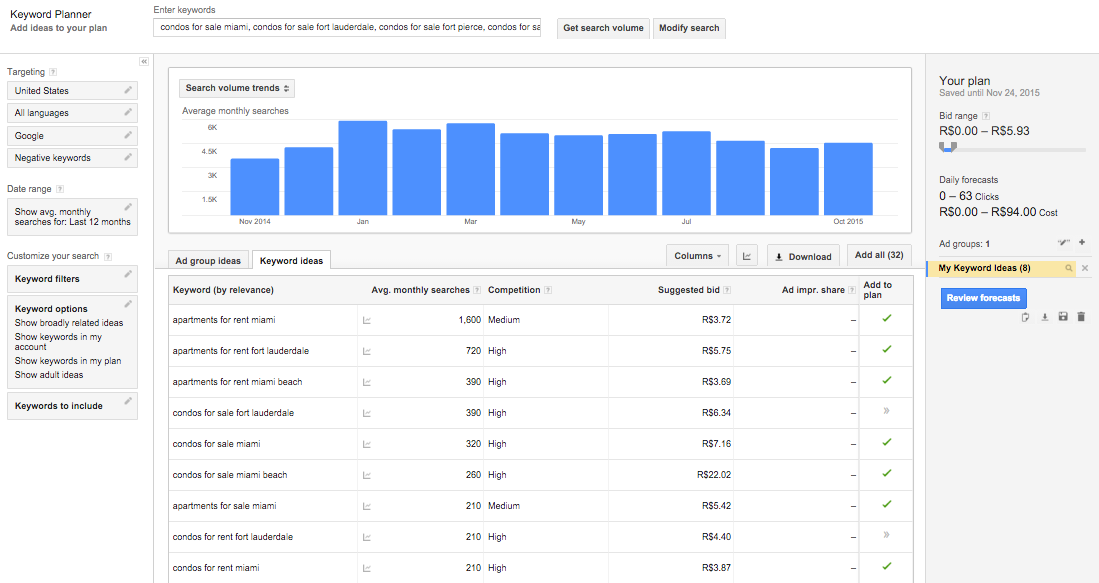Viewport: 1099px width, 583px height.
Task: Click the Enter keywords input field
Action: point(347,27)
